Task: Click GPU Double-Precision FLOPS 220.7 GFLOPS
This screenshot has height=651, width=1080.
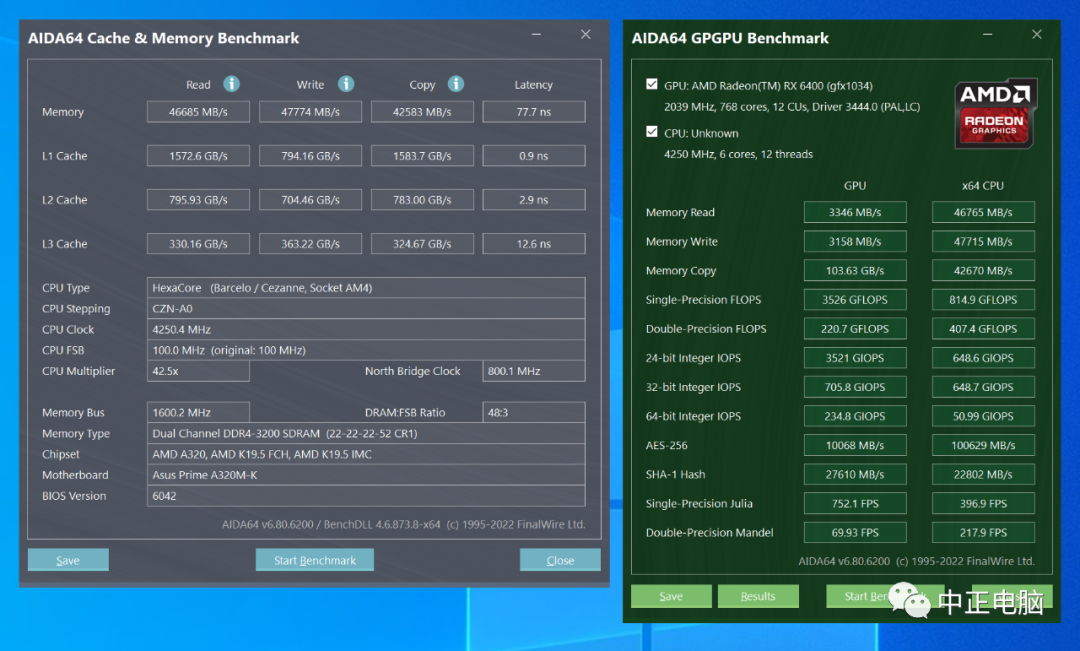Action: coord(855,329)
